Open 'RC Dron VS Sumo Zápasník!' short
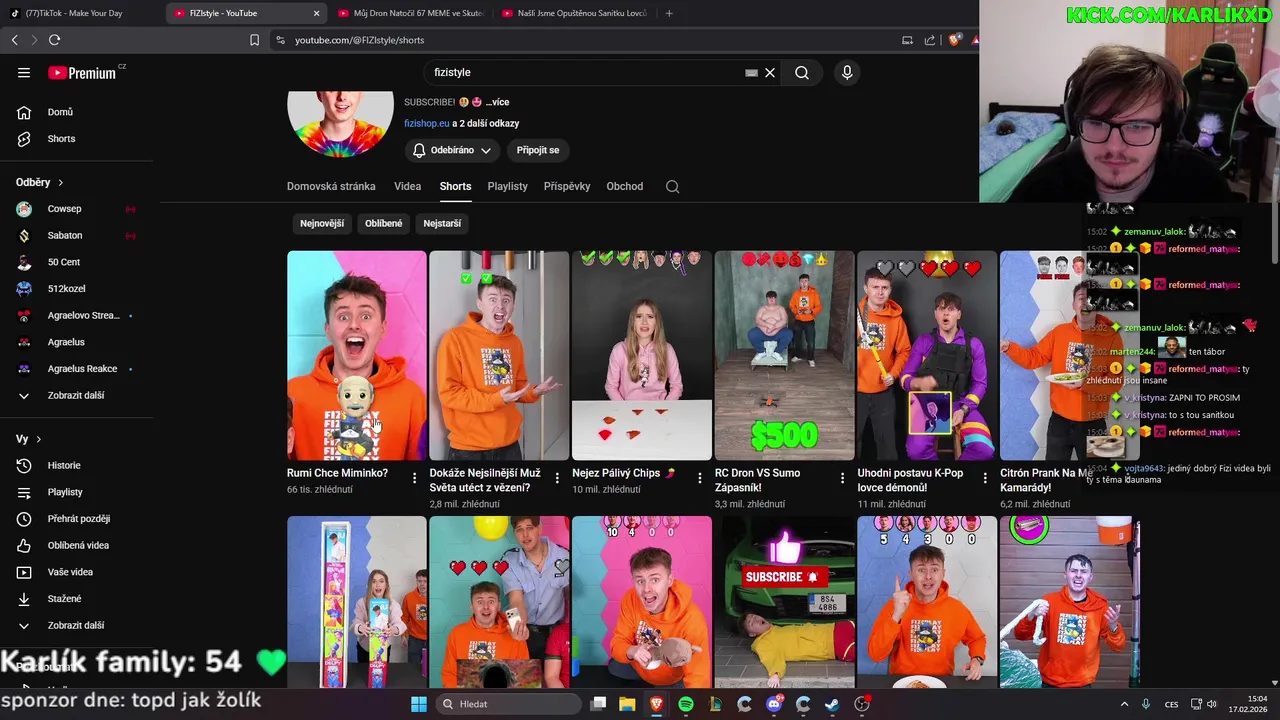1280x720 pixels. click(784, 355)
